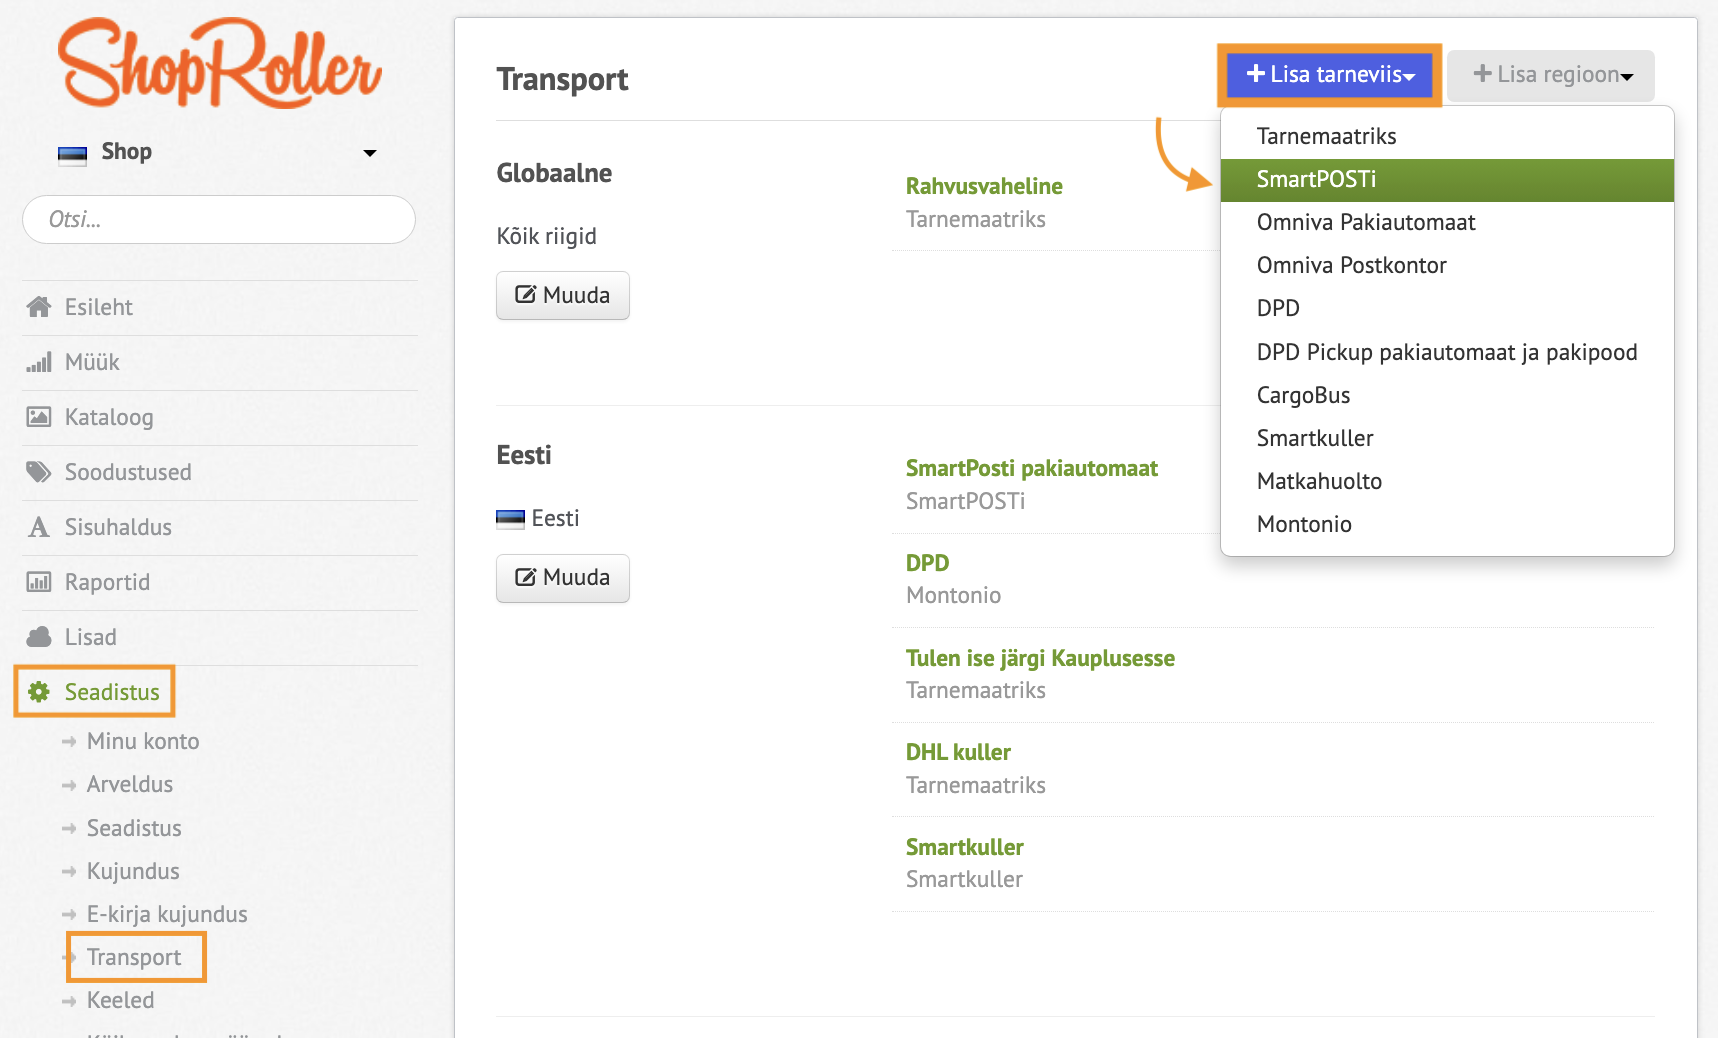The image size is (1718, 1038).
Task: Pick Montonio delivery method option
Action: [1303, 525]
